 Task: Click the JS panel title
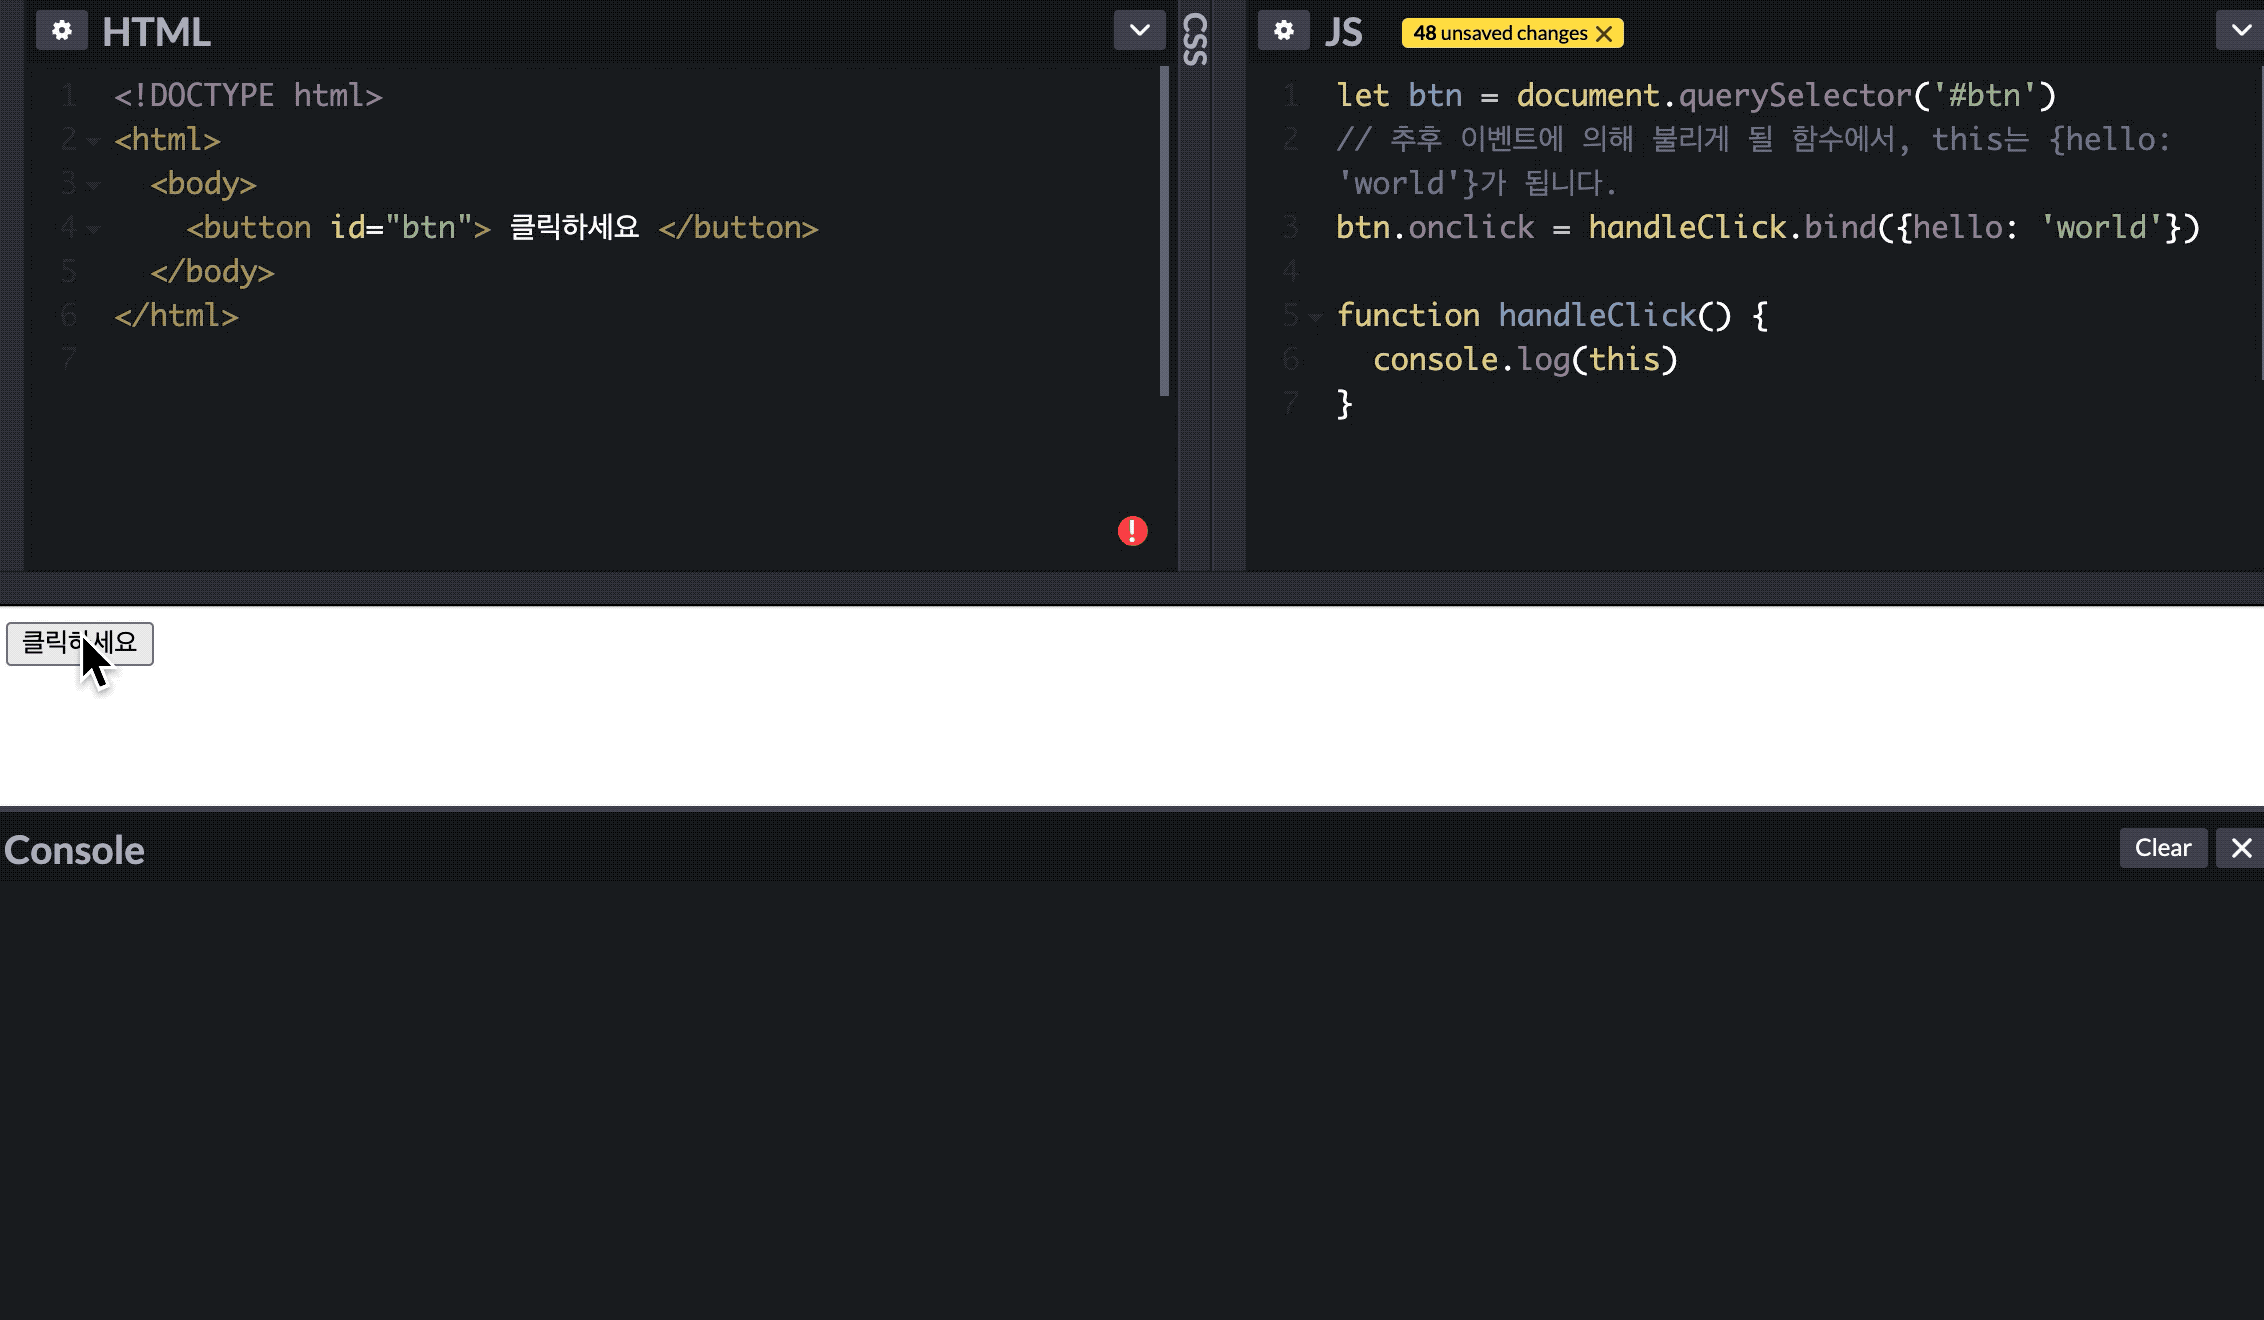1343,32
